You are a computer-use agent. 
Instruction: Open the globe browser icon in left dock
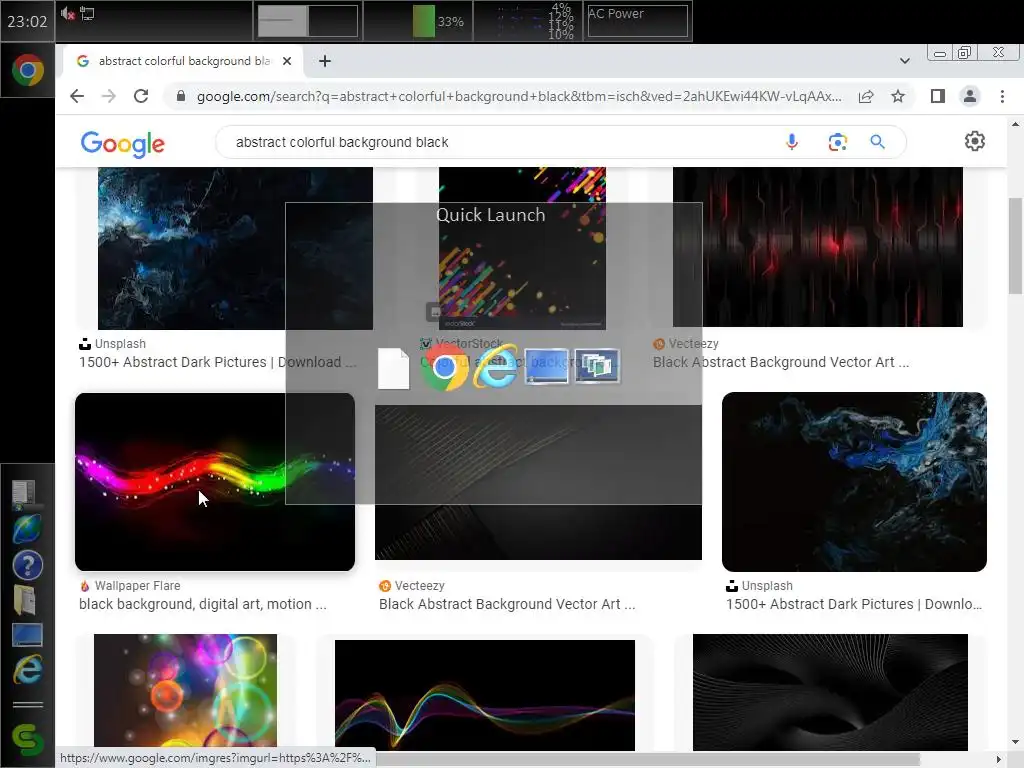coord(27,529)
